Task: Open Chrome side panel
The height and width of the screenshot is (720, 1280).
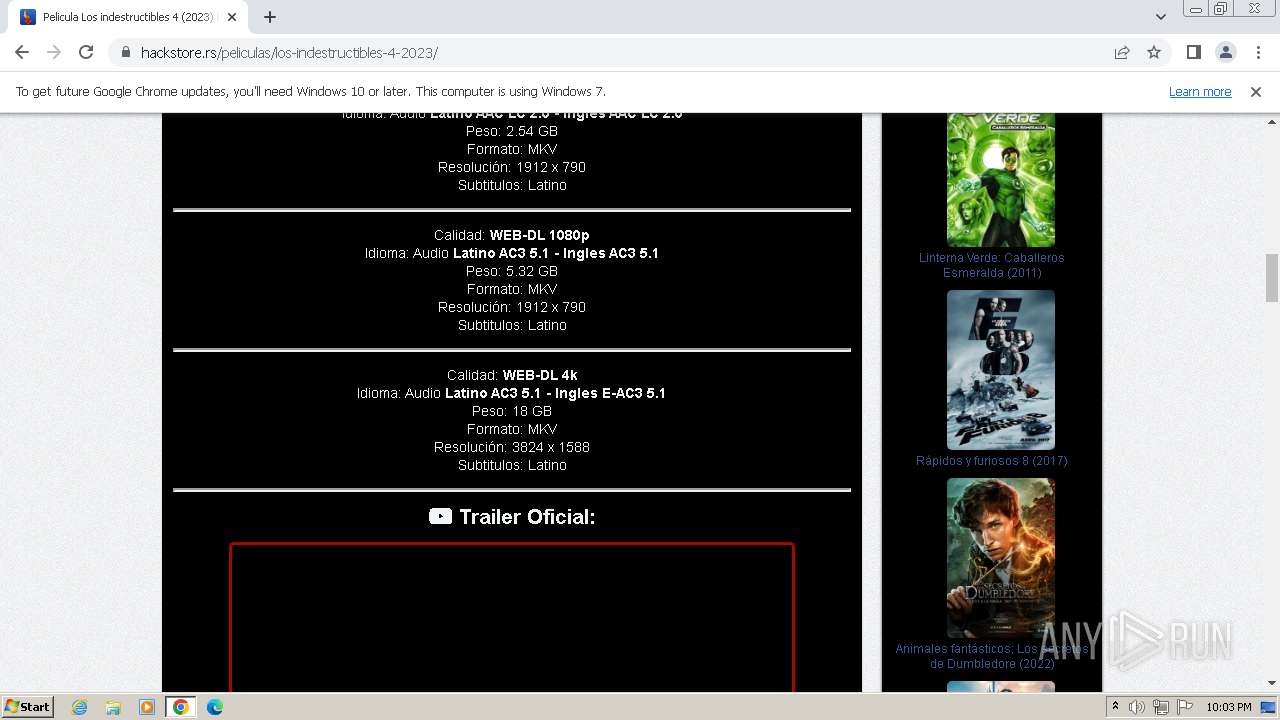Action: [1193, 52]
